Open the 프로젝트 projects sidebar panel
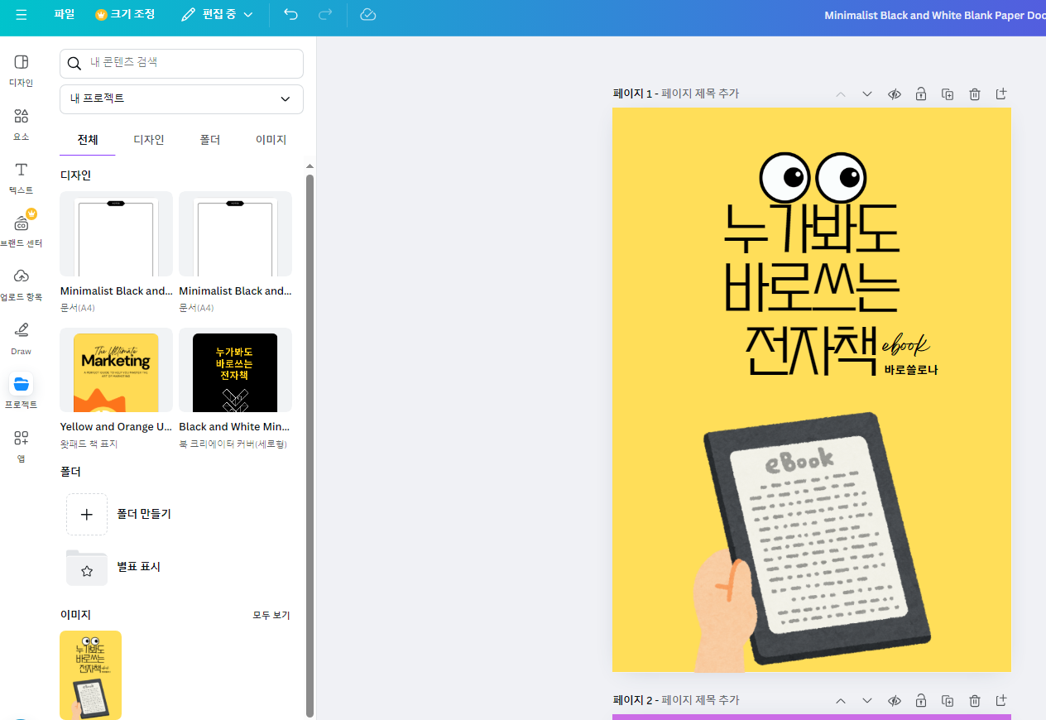 coord(21,392)
